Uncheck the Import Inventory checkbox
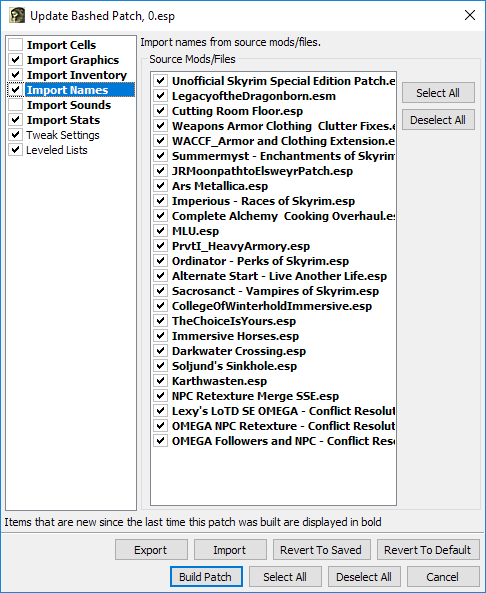 coord(16,75)
